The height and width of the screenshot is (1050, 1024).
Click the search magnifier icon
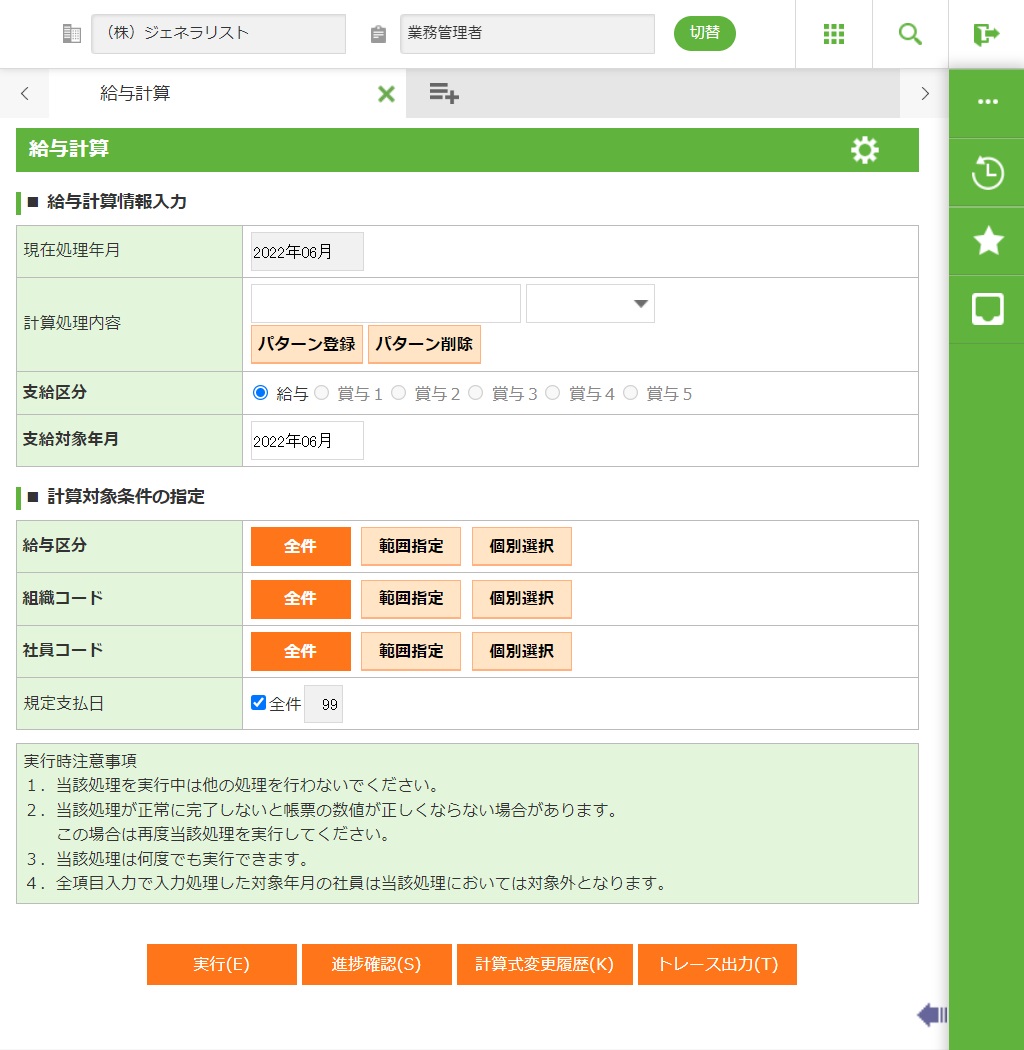910,34
